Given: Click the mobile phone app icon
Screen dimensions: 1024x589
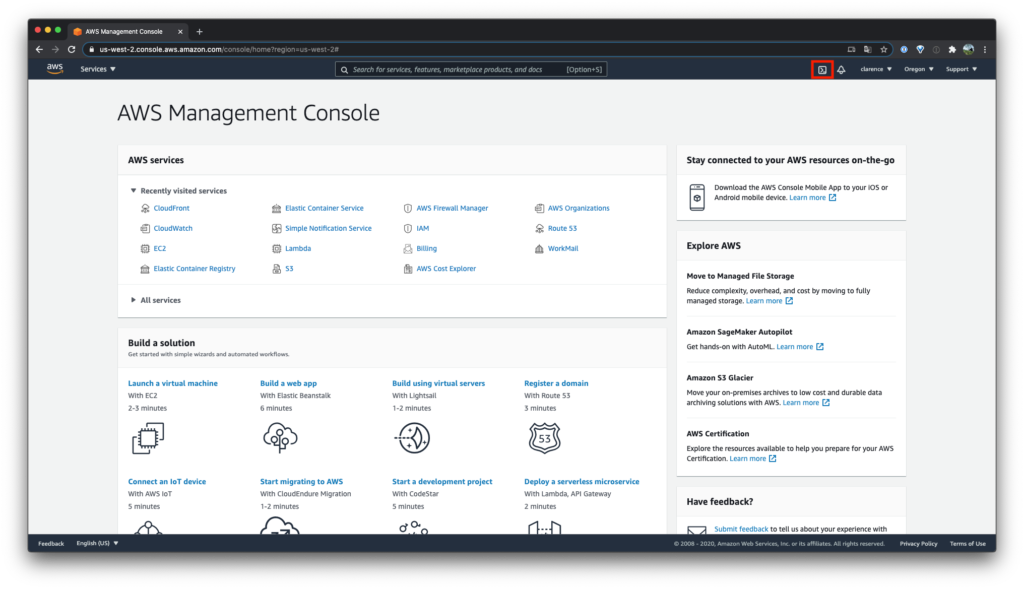Looking at the screenshot, I should point(697,197).
